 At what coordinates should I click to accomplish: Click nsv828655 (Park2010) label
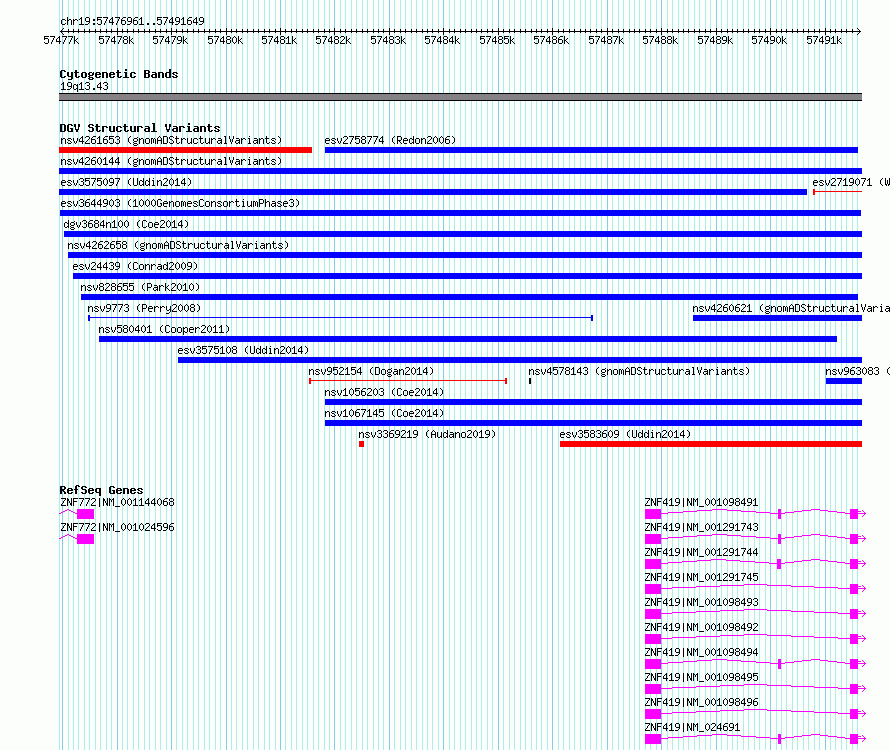tap(140, 287)
